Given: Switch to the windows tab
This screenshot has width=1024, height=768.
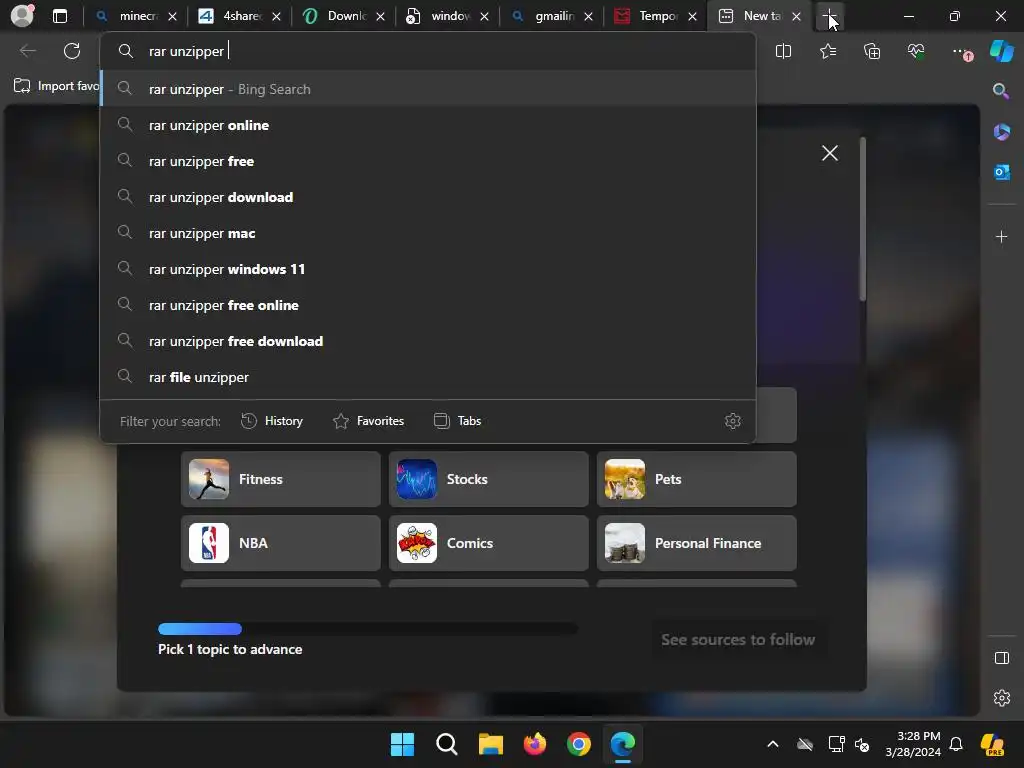Looking at the screenshot, I should pos(447,16).
